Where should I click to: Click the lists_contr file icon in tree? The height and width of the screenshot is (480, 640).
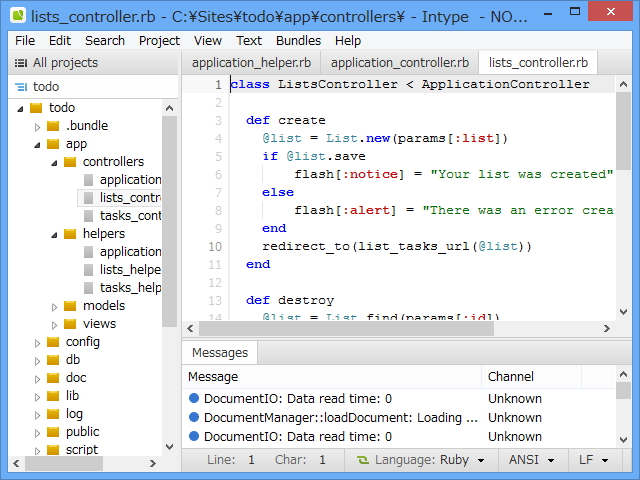88,198
